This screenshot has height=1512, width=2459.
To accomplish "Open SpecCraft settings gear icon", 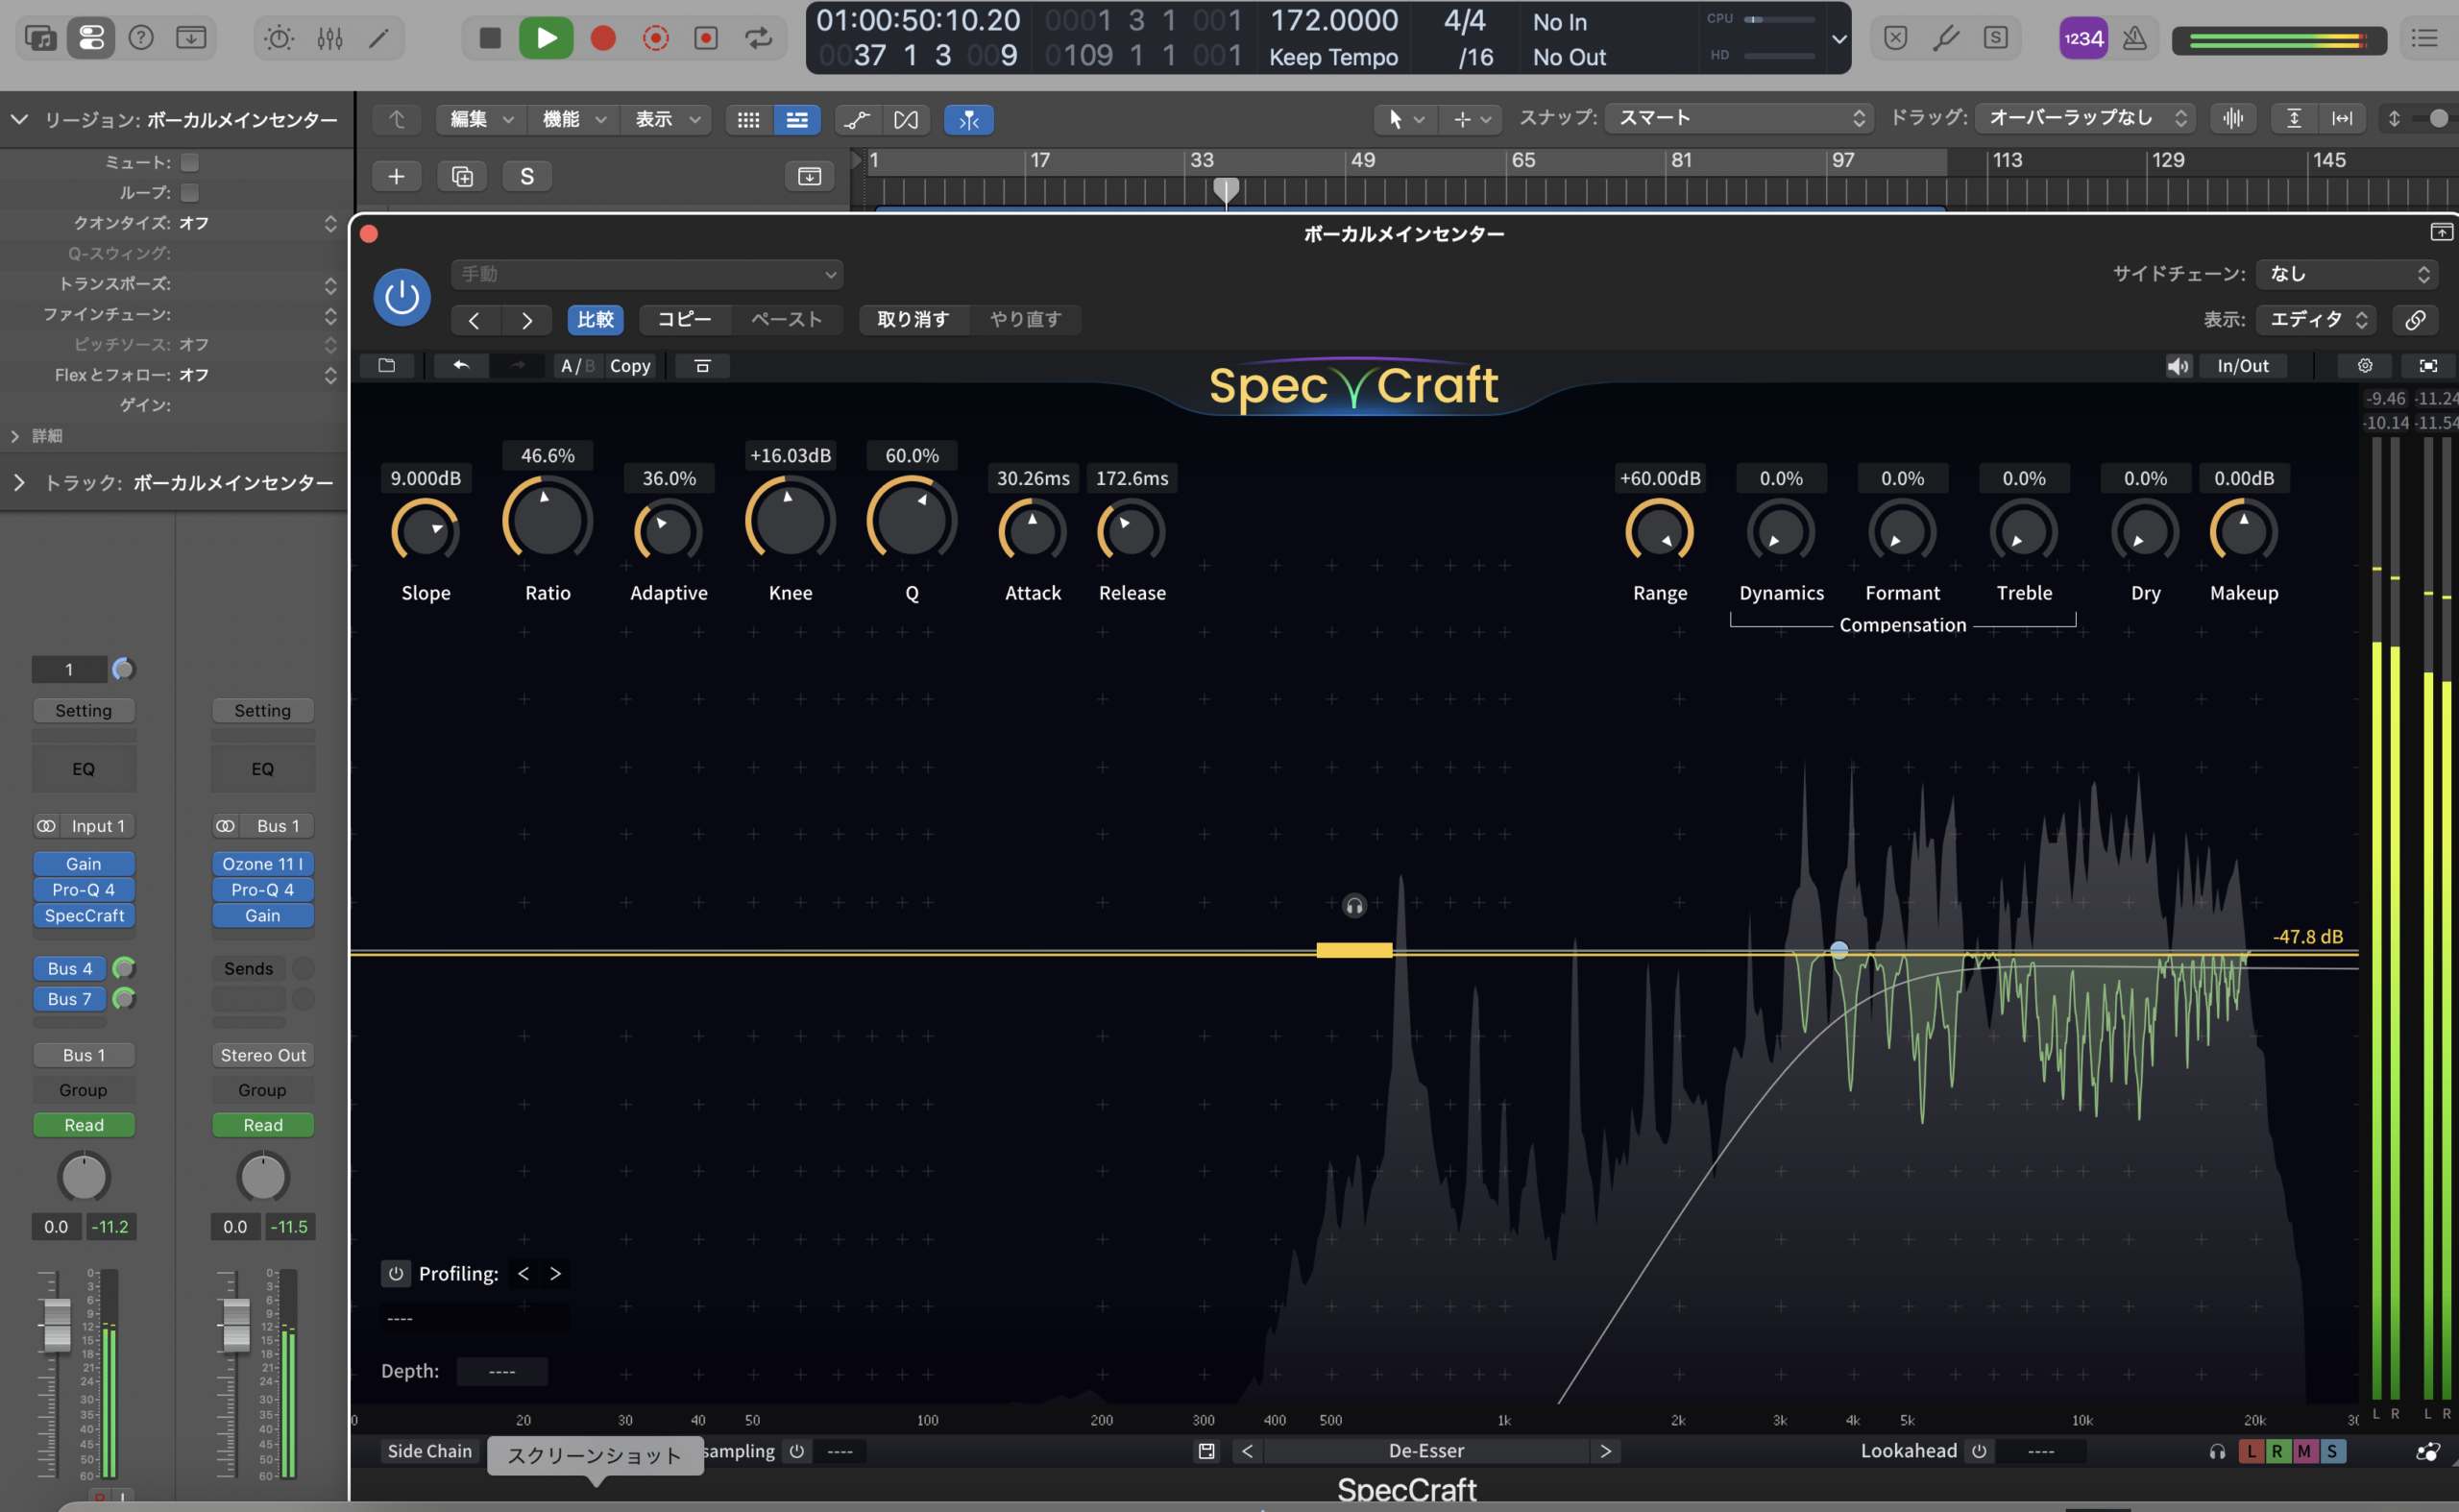I will pos(2365,366).
